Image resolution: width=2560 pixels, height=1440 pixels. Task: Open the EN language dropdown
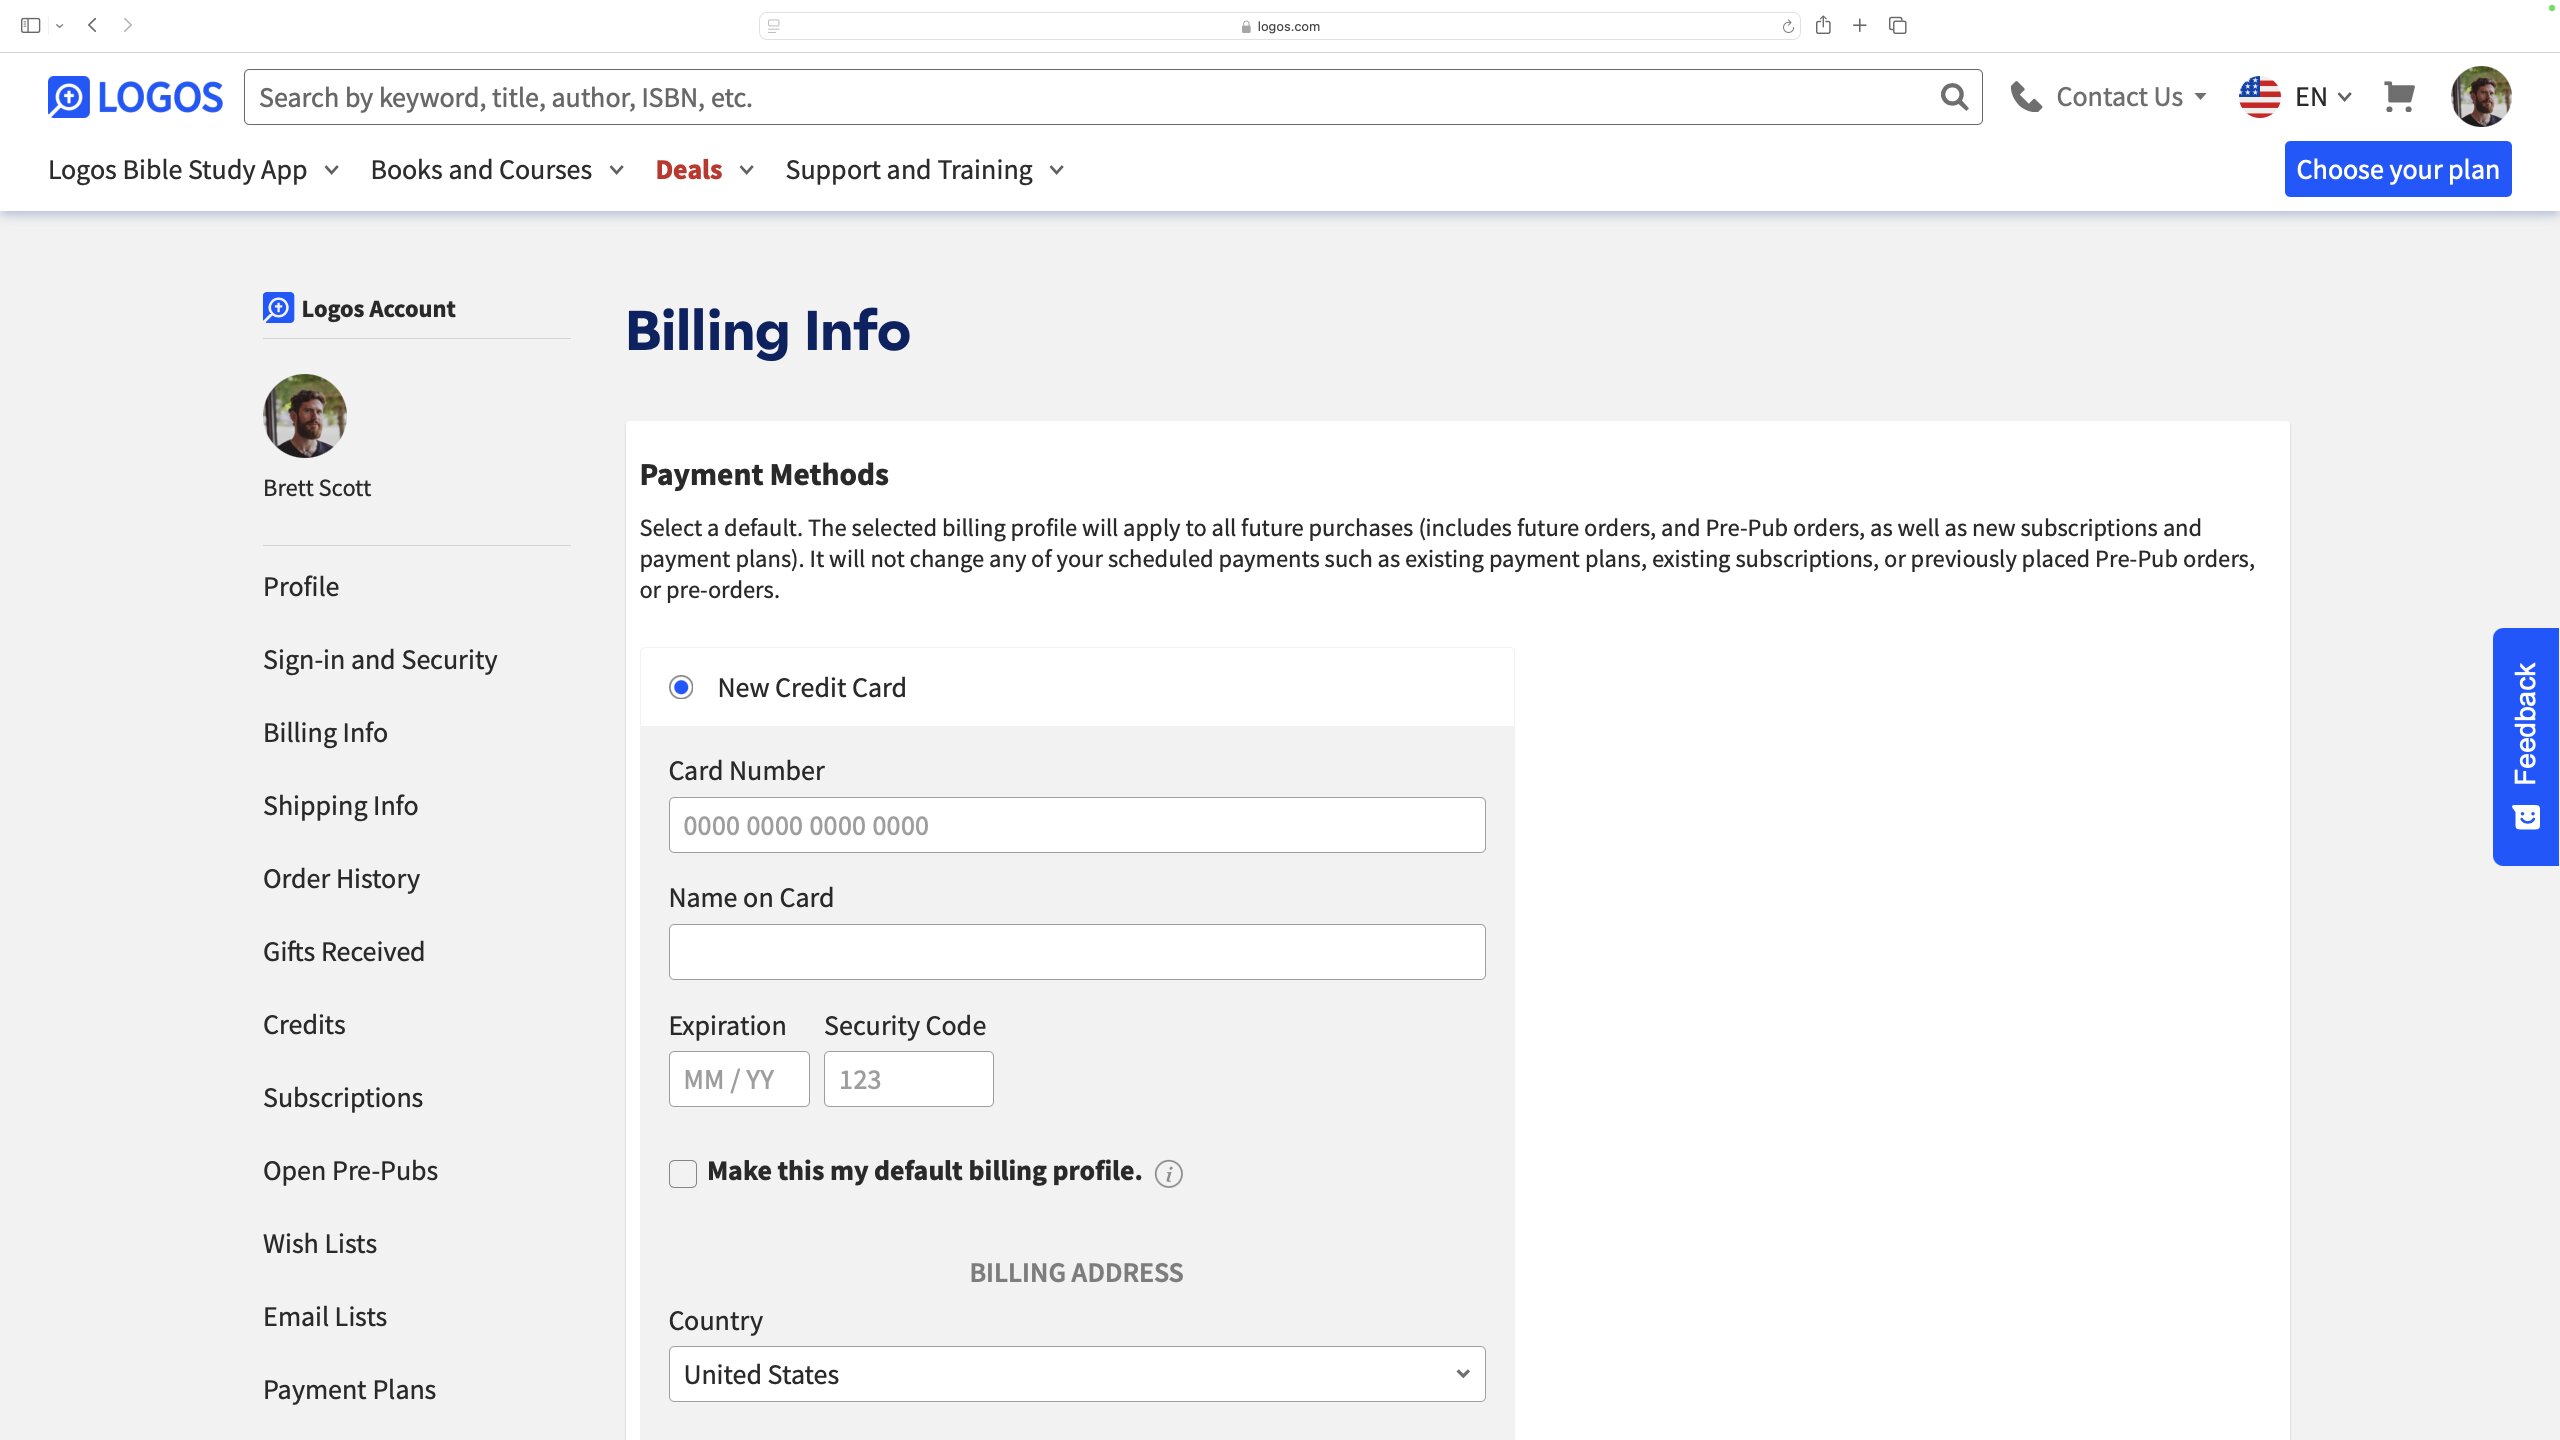point(2323,97)
